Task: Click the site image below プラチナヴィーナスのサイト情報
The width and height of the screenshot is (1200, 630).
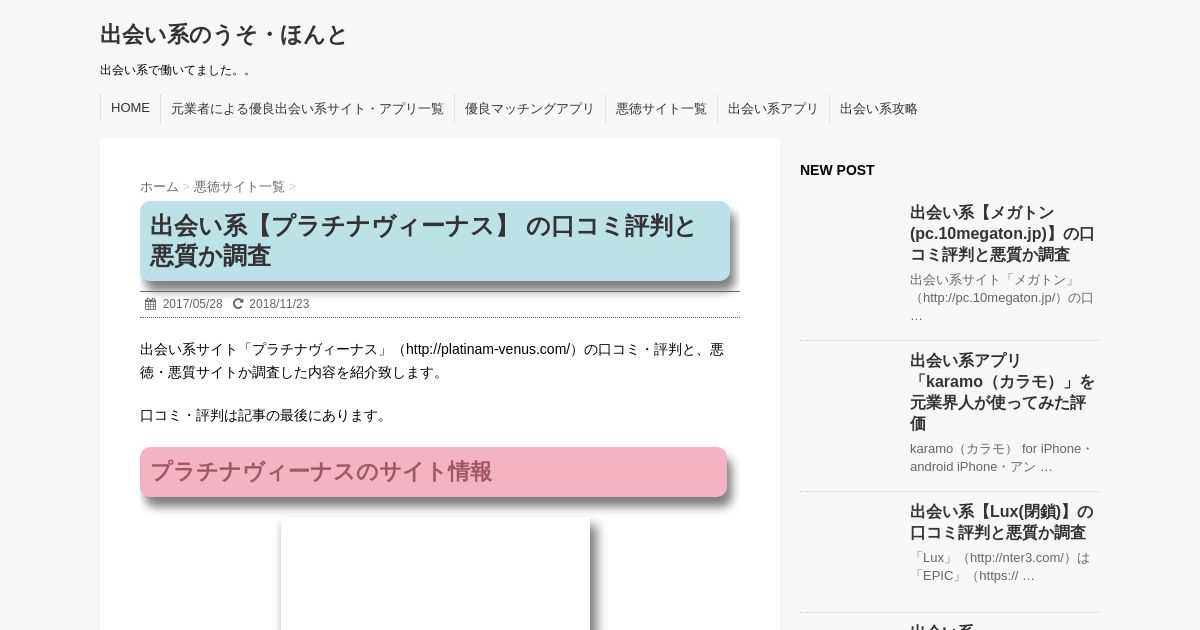Action: click(435, 574)
